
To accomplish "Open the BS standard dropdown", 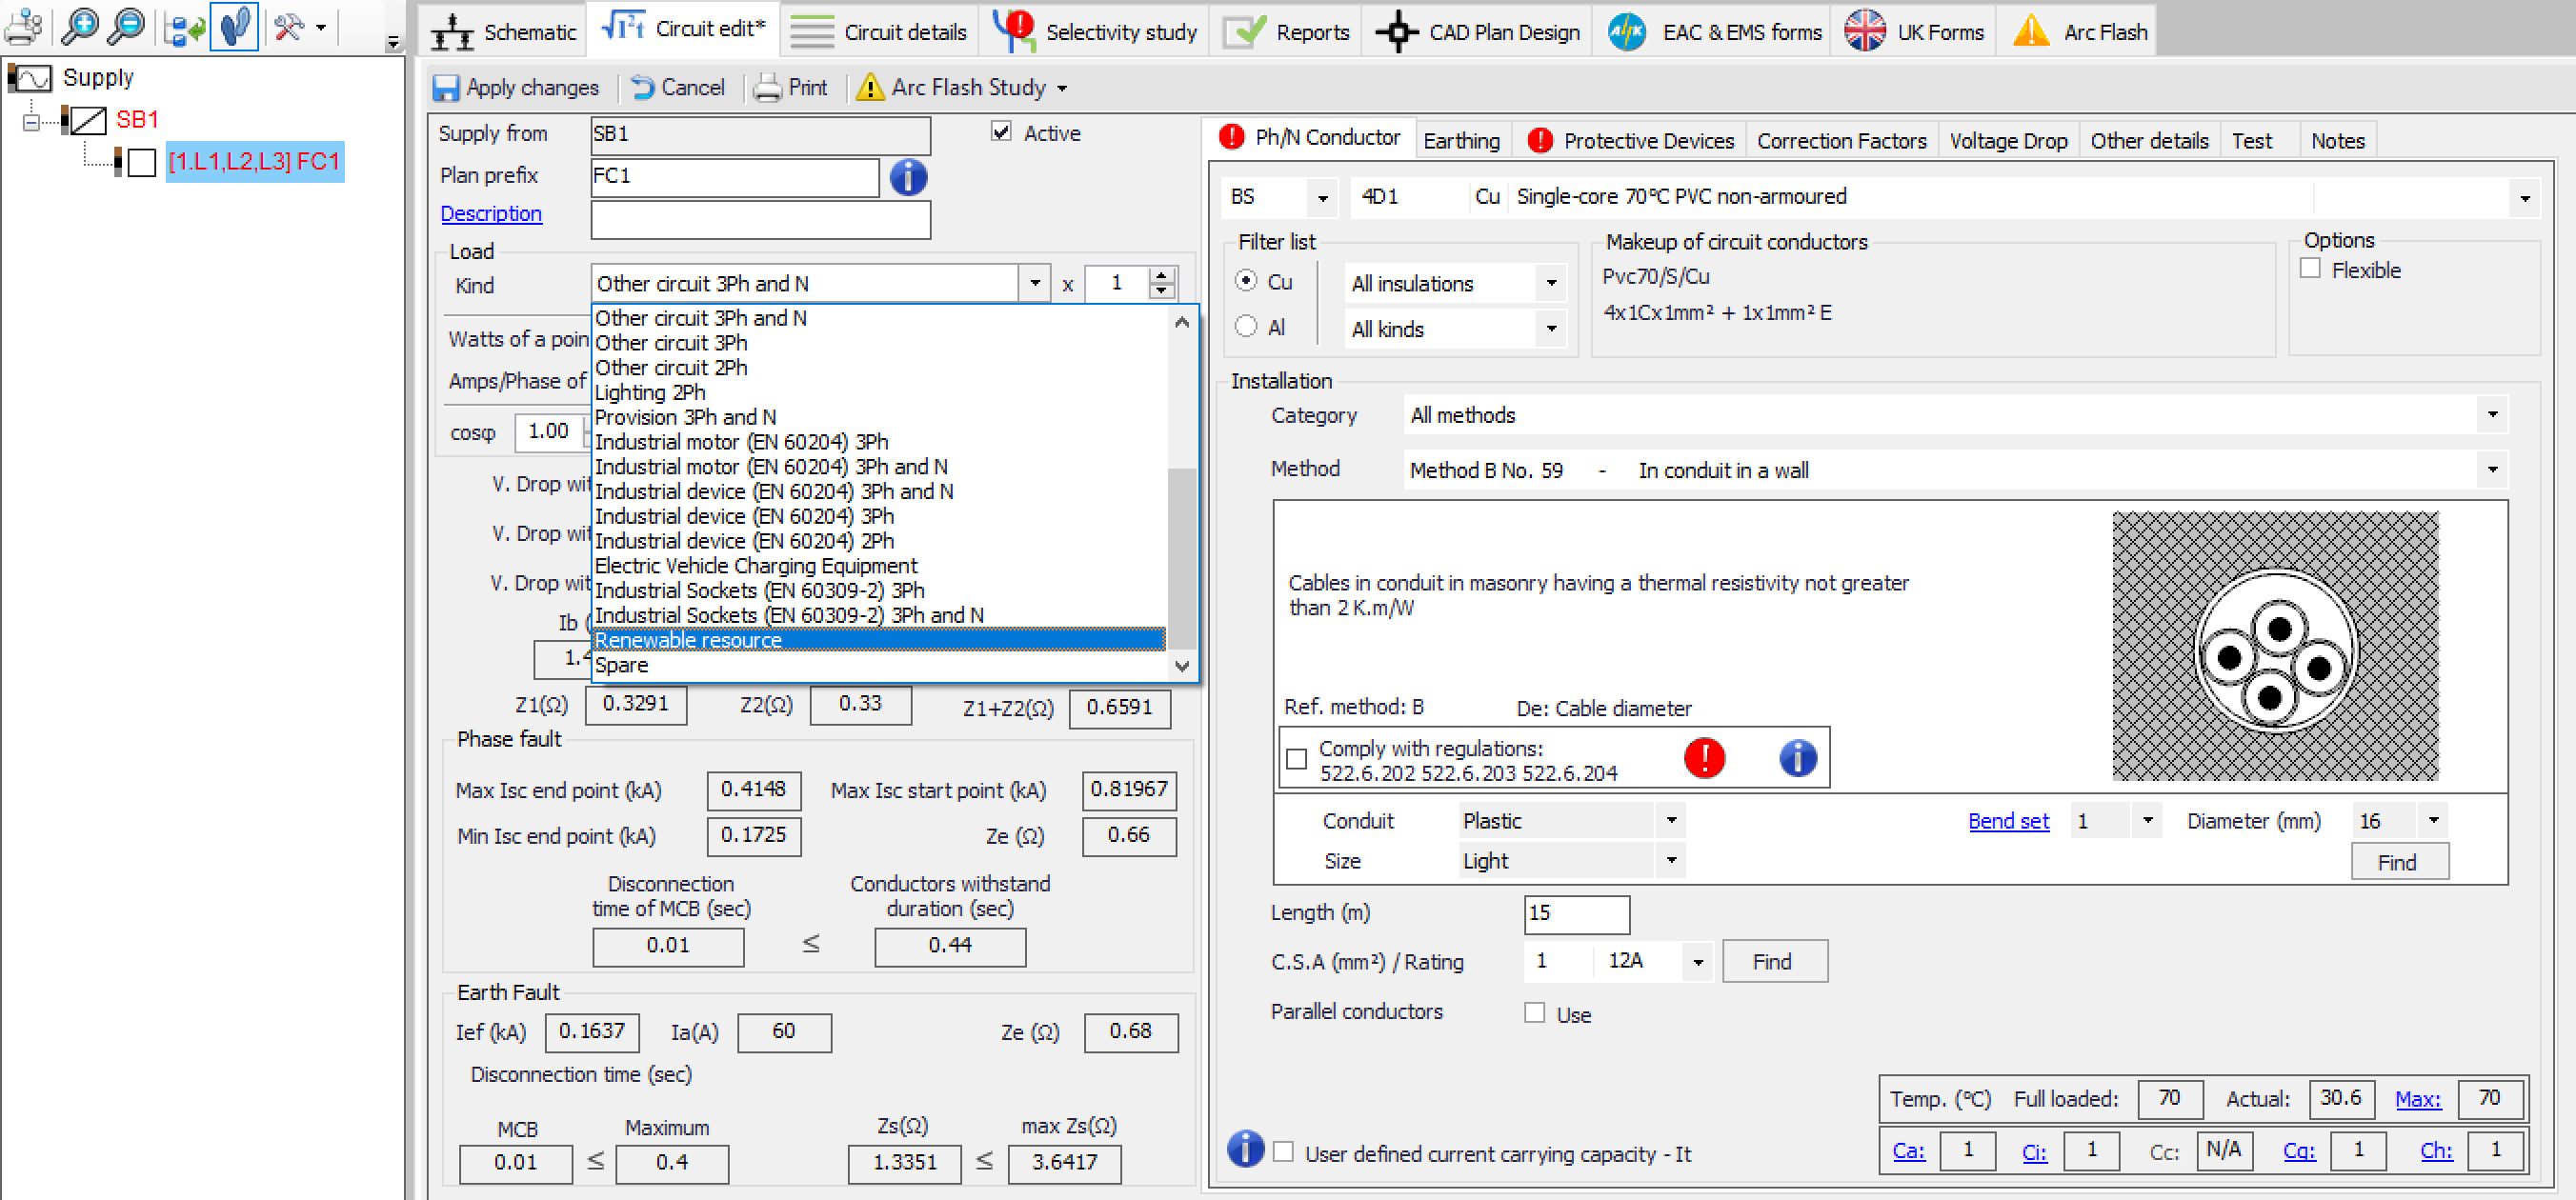I will coord(1322,198).
